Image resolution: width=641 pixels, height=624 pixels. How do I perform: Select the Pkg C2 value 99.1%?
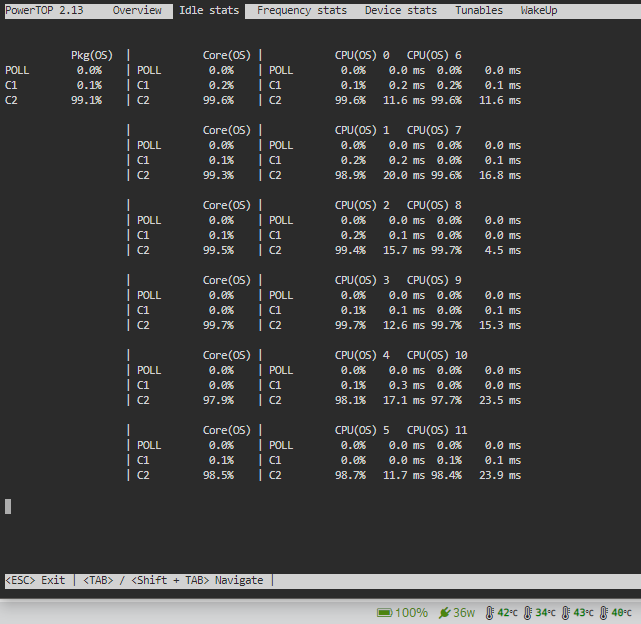[86, 100]
